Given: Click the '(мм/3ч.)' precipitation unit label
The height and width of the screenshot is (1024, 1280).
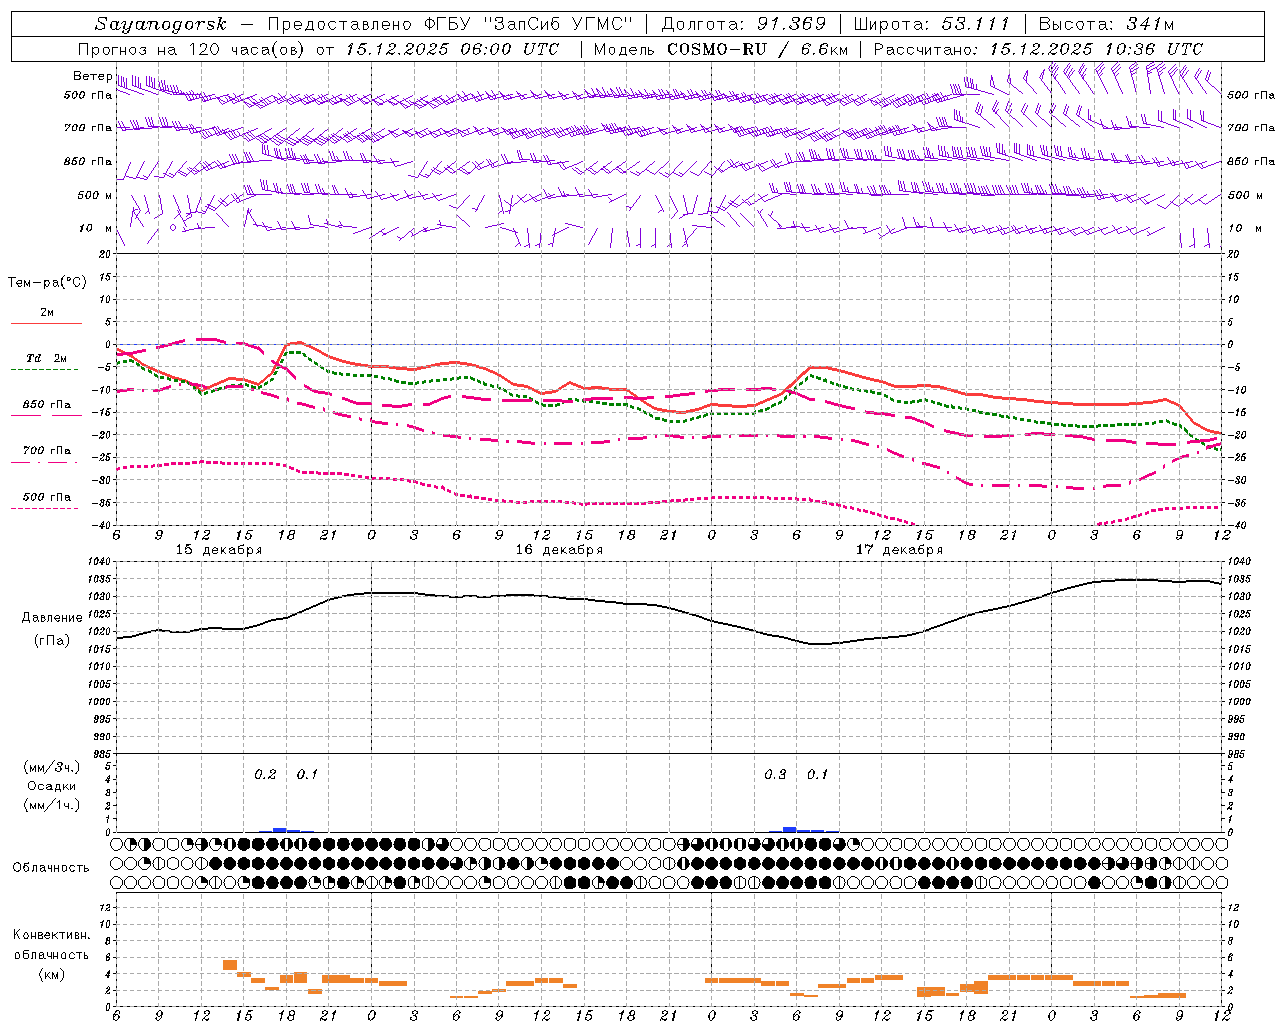Looking at the screenshot, I should tap(52, 767).
